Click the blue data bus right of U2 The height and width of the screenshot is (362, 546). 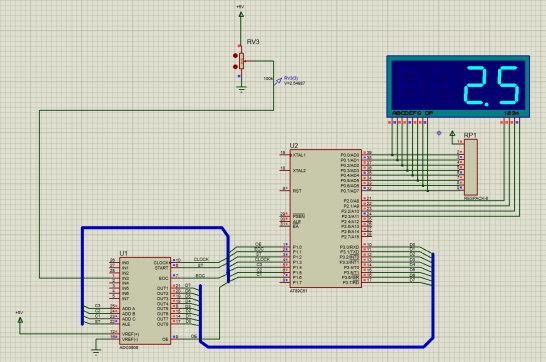[433, 296]
